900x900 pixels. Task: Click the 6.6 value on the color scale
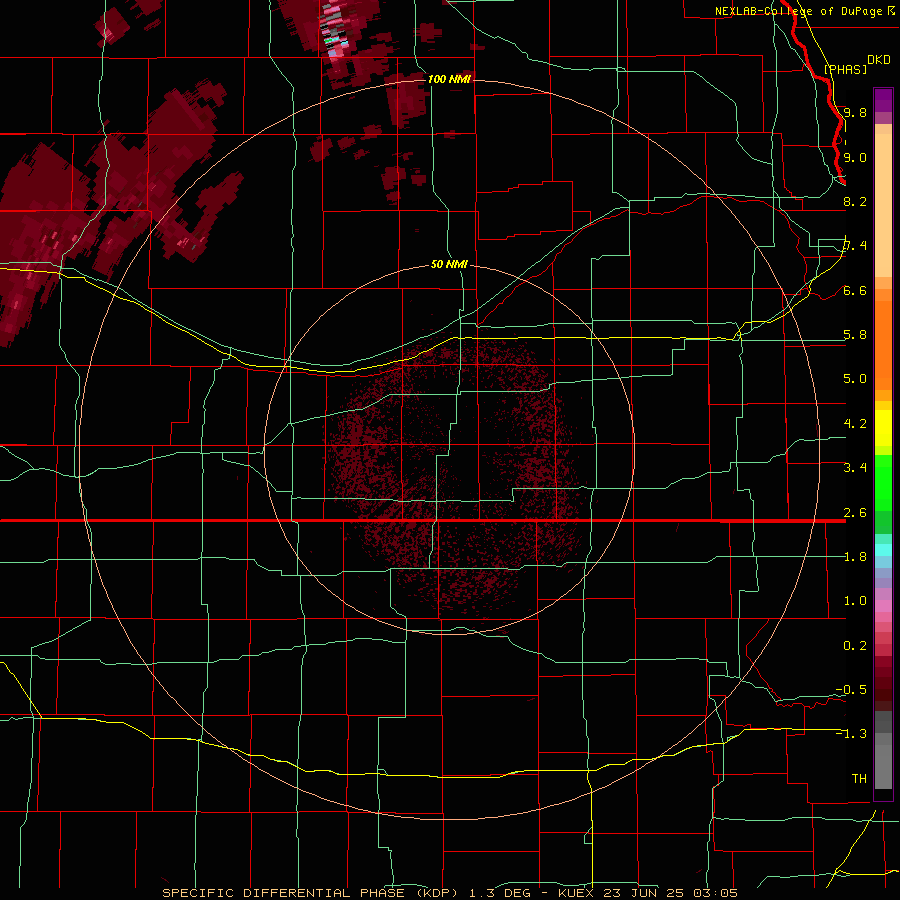coord(855,290)
